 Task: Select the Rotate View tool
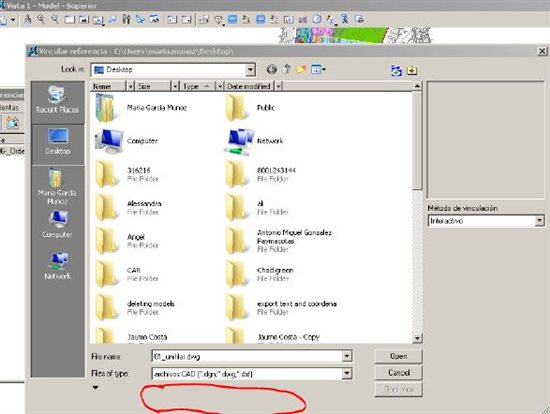[98, 20]
